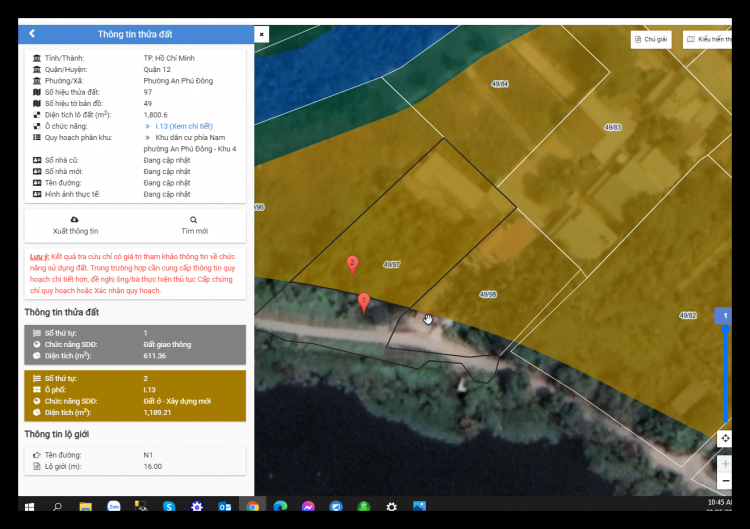Select the yellow Đất ở - Xây dựng mới row

pos(135,396)
